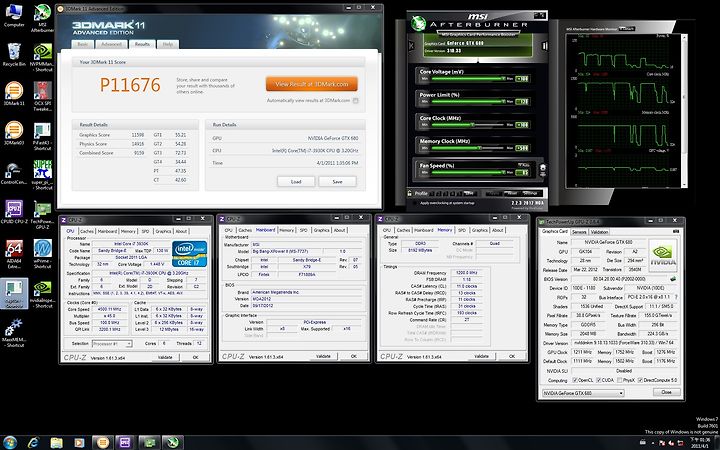
Task: Click the Detach button on hardware monitor
Action: click(626, 29)
